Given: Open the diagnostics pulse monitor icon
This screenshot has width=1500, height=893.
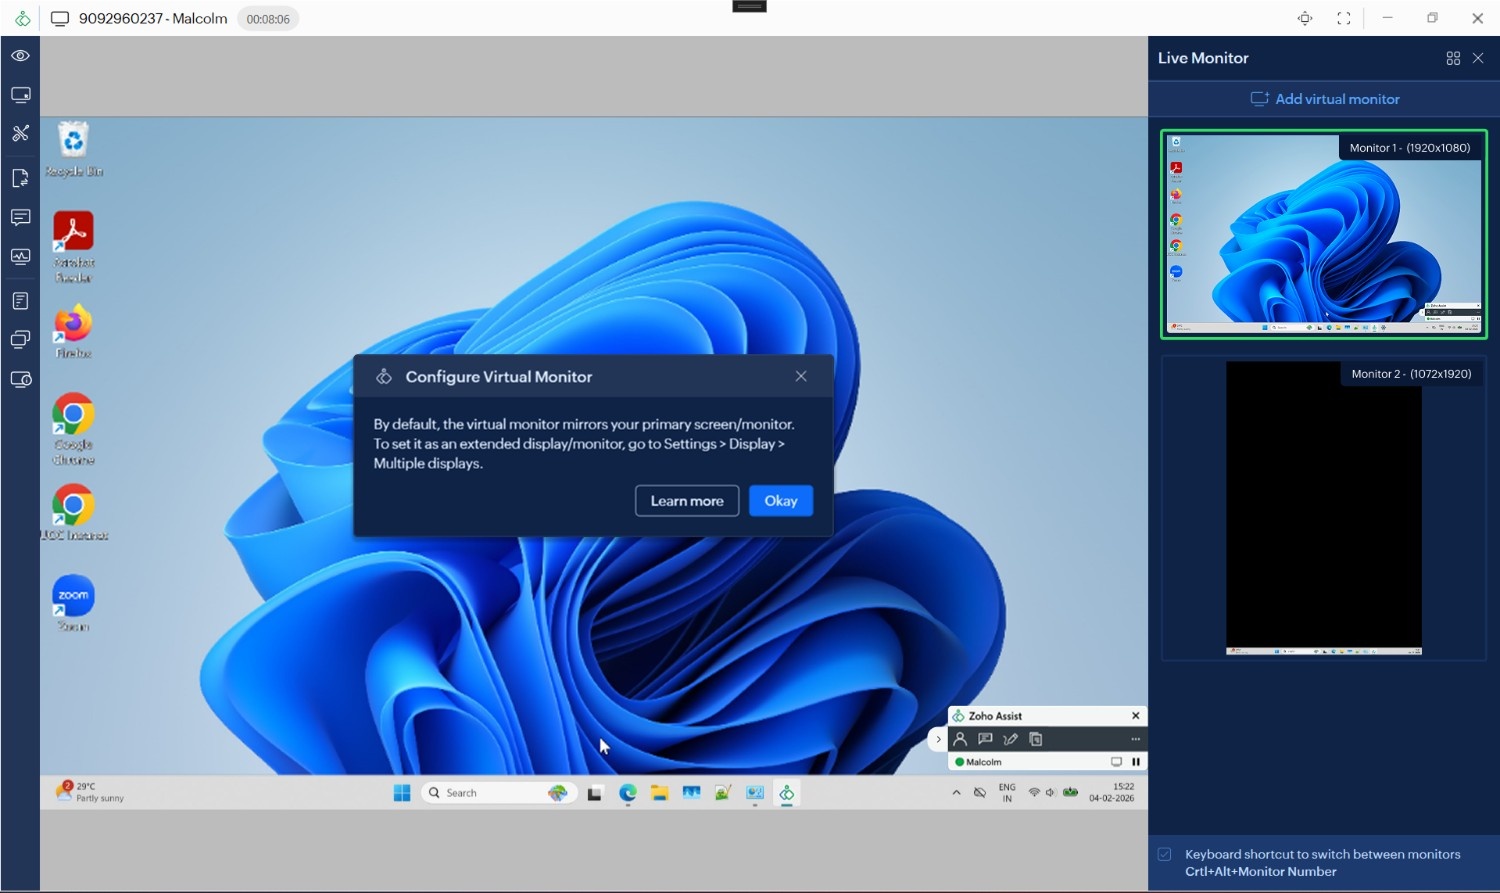Looking at the screenshot, I should (20, 257).
